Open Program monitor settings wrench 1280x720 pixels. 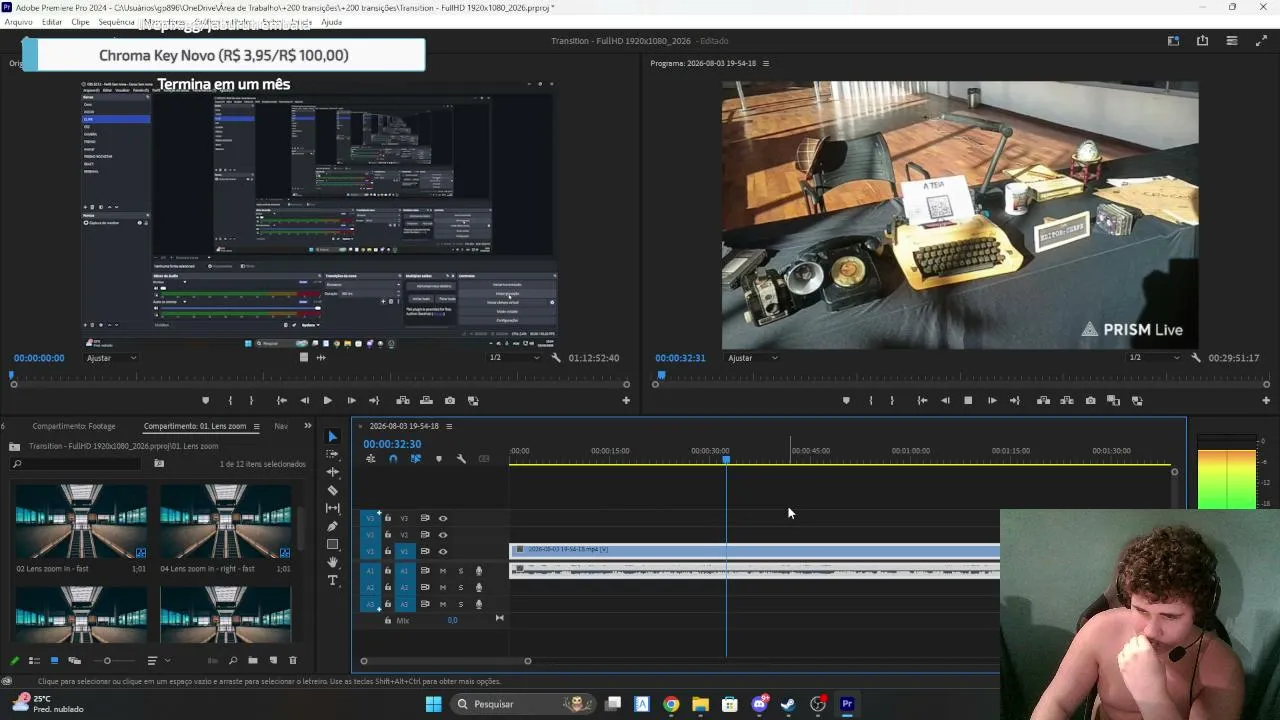[1195, 358]
